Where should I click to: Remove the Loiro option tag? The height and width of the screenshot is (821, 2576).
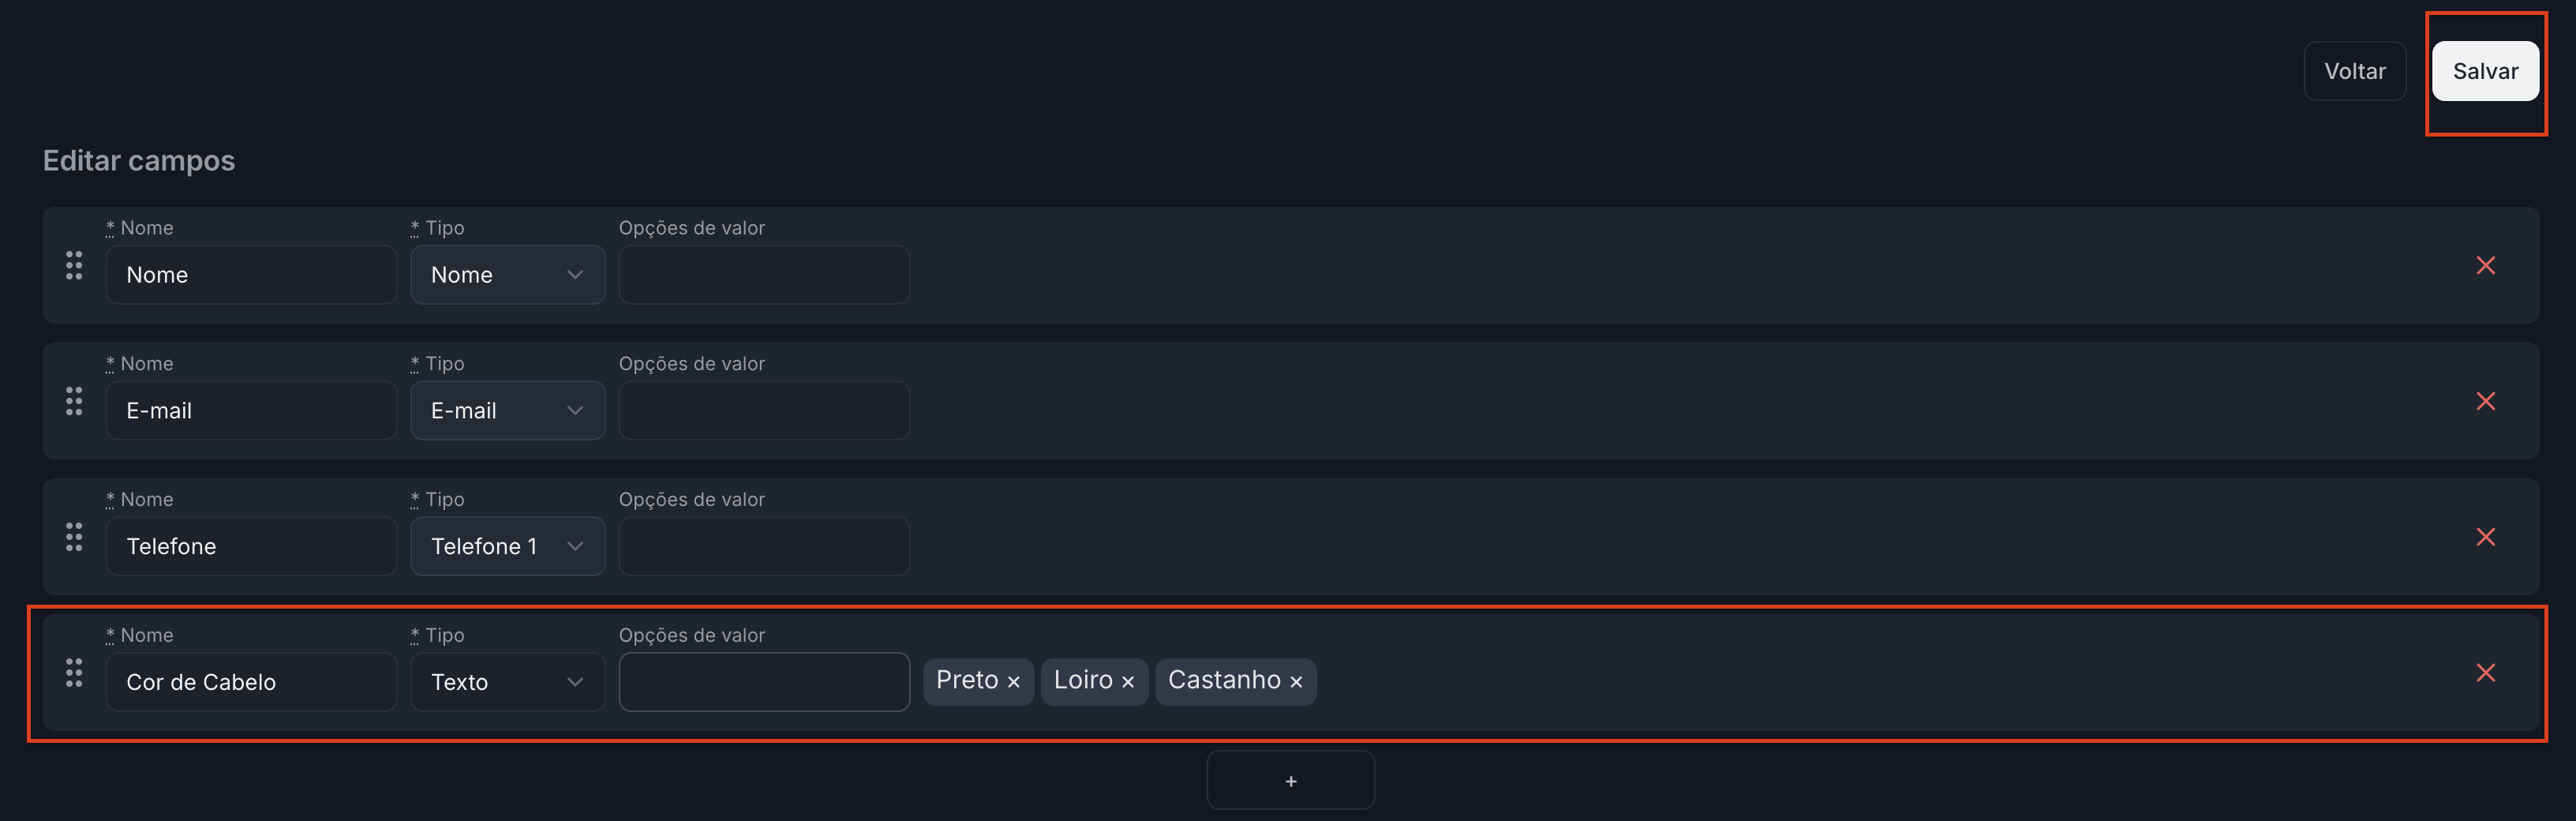click(x=1128, y=682)
